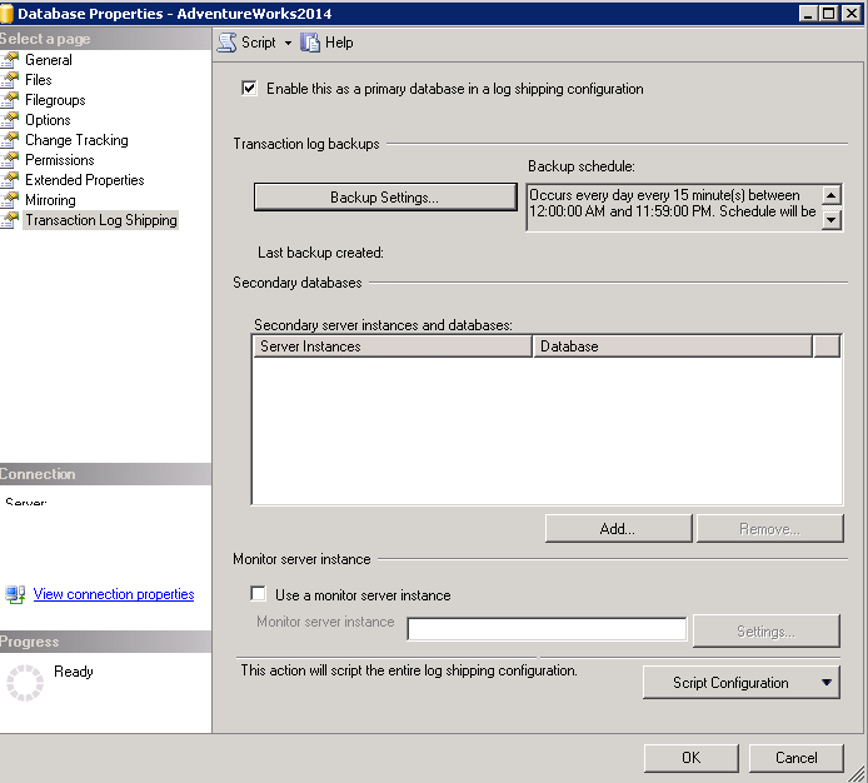This screenshot has height=783, width=868.
Task: Click the 'Ready' progress status text
Action: pos(74,672)
